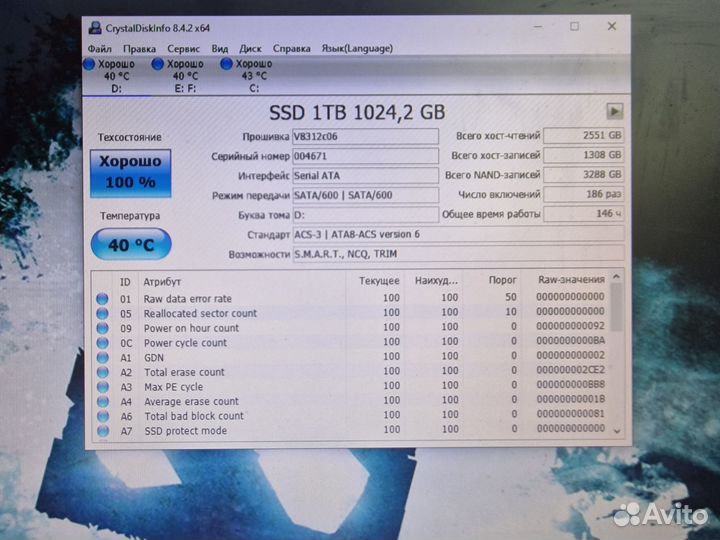Open the Язык(Language) menu
The width and height of the screenshot is (720, 540).
[x=357, y=49]
